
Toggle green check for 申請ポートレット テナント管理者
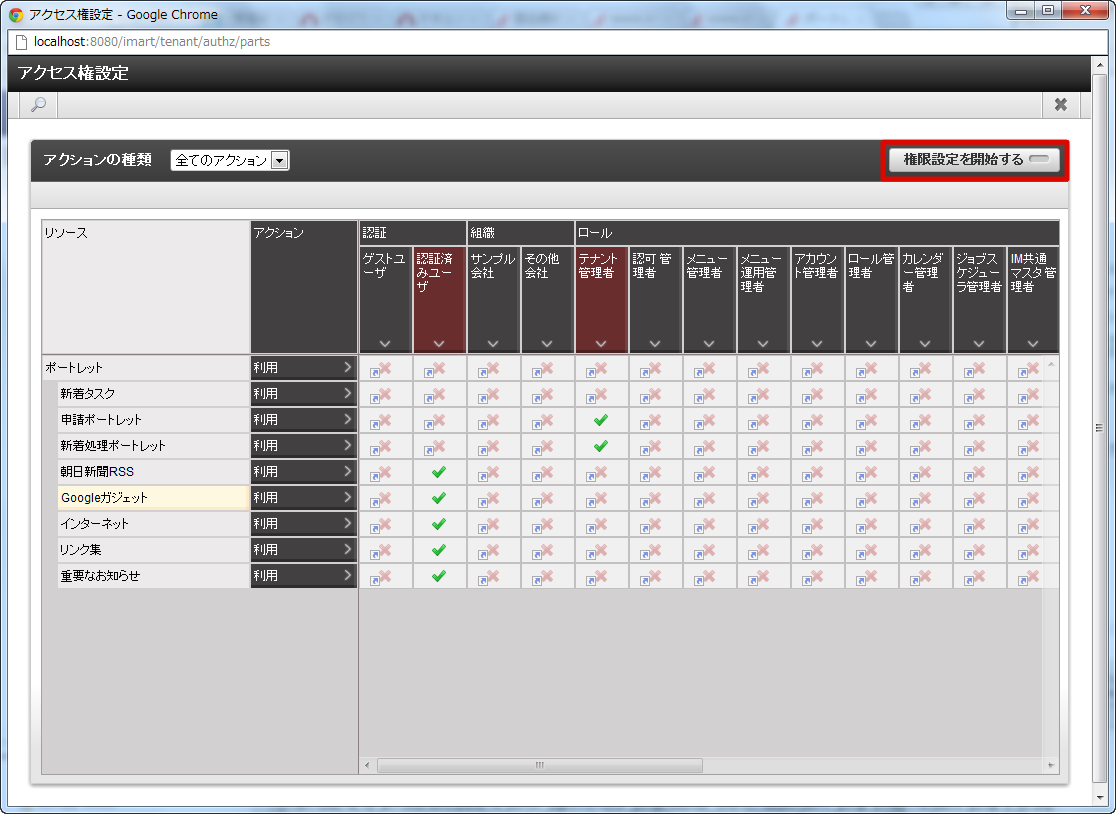(x=601, y=420)
